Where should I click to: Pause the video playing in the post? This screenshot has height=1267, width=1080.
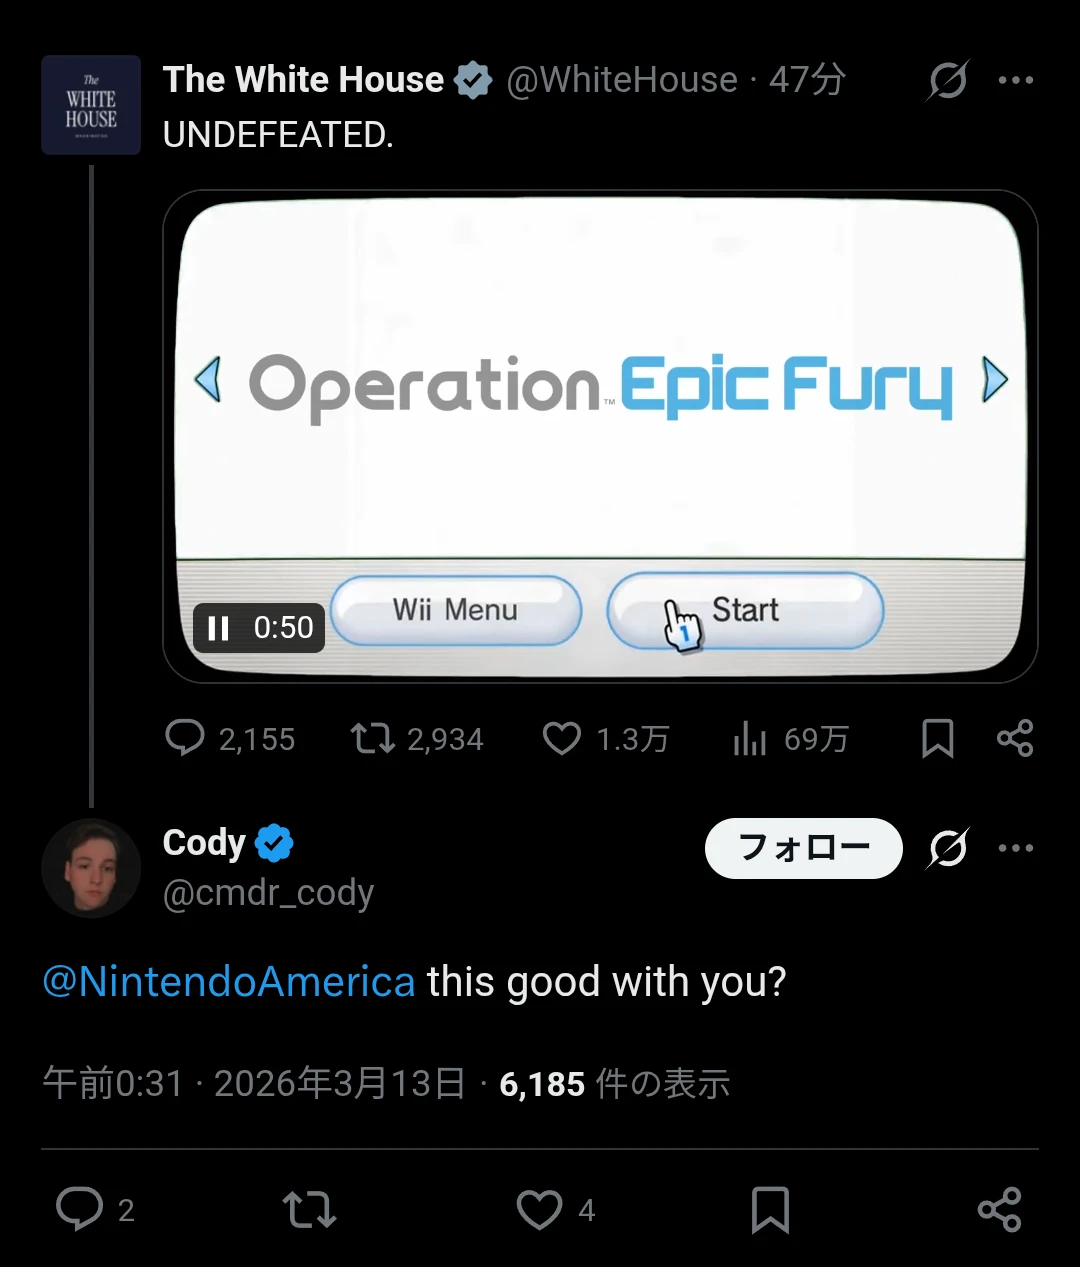tap(218, 628)
